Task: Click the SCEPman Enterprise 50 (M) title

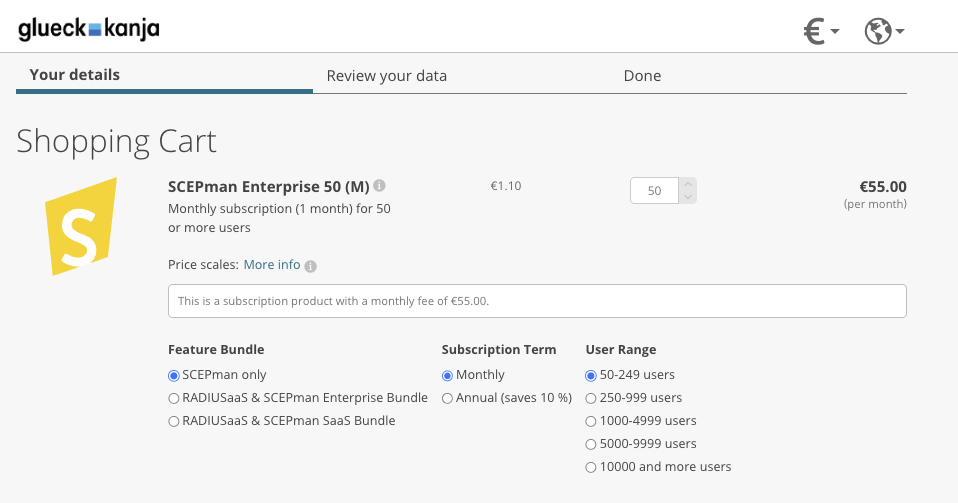Action: click(269, 186)
